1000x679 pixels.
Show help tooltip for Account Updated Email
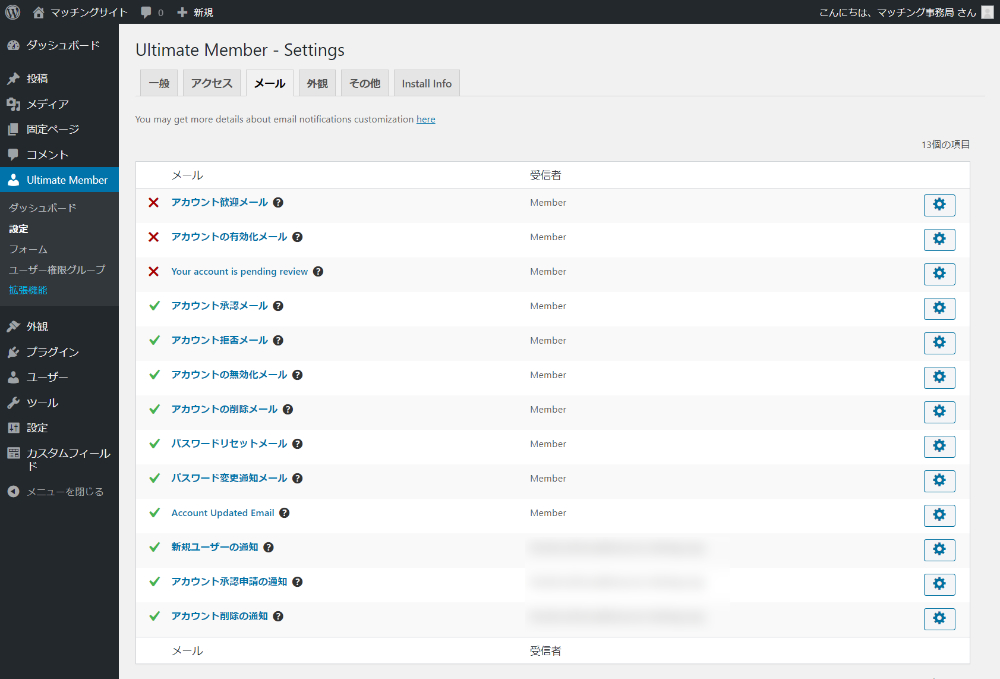(284, 513)
